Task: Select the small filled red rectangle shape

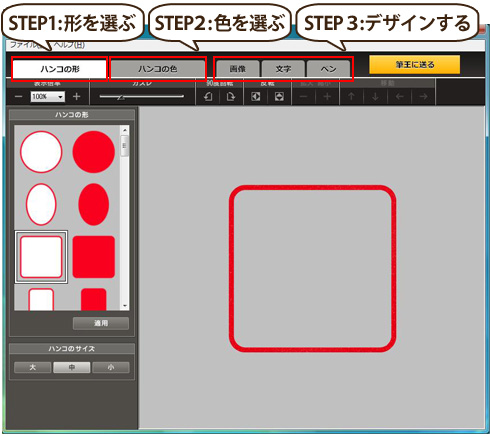Action: pyautogui.click(x=94, y=299)
